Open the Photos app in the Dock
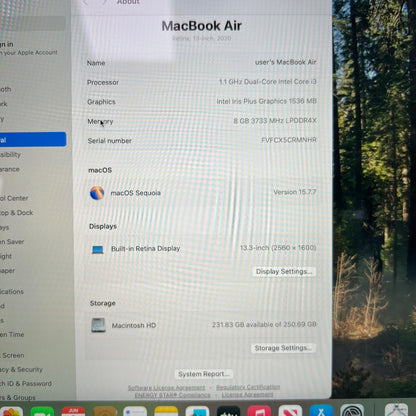The width and height of the screenshot is (416, 416). [11, 412]
